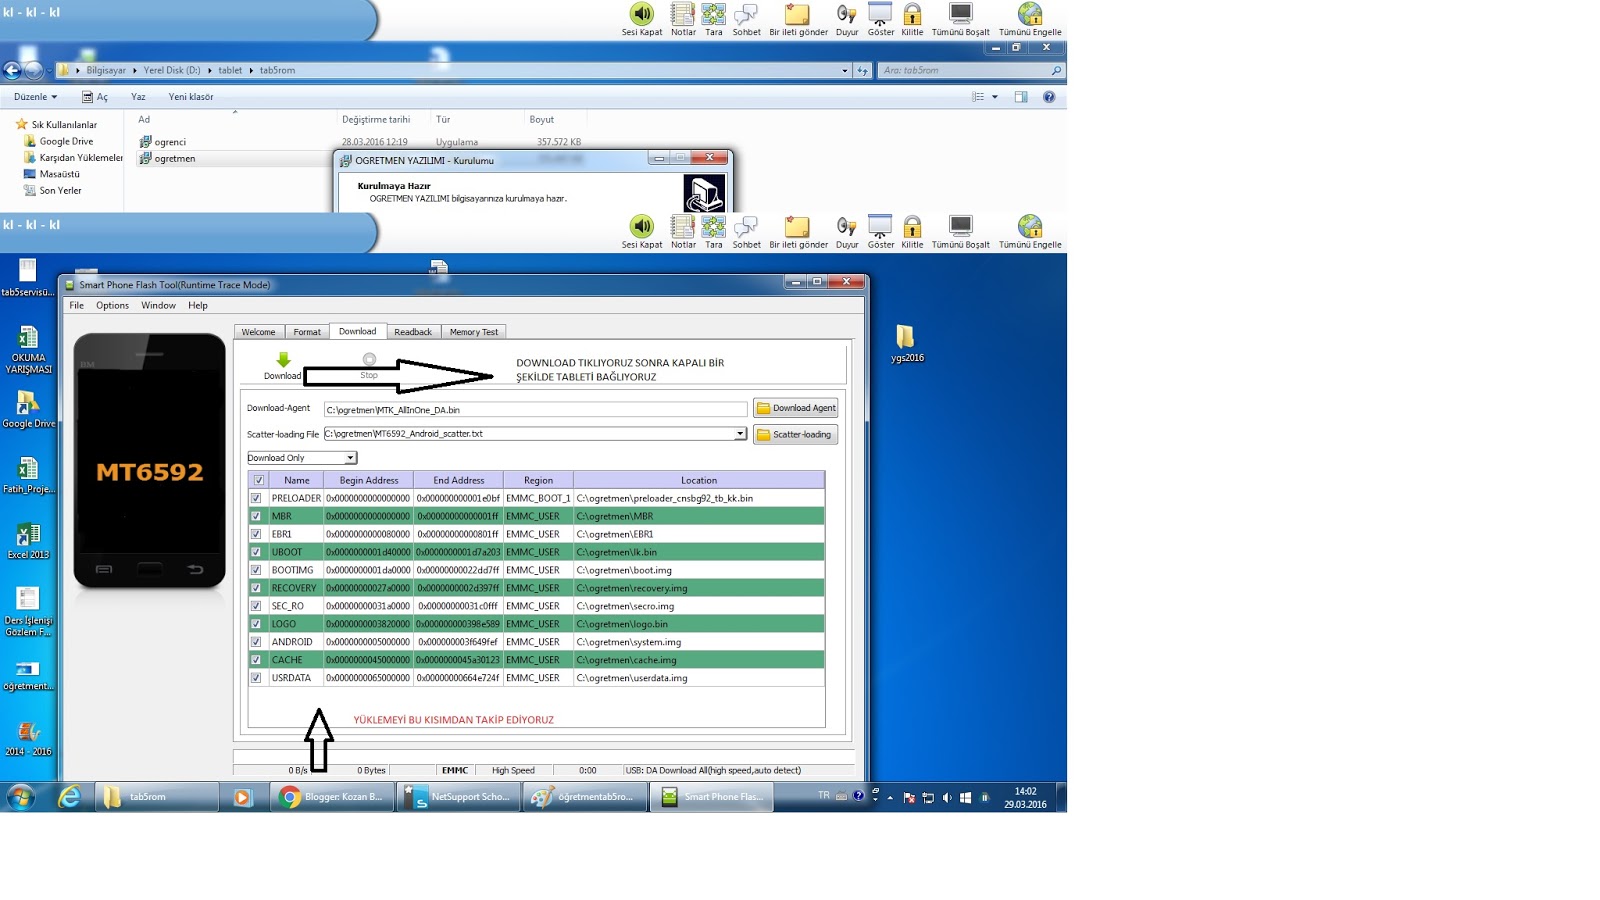
Task: Switch to Chrome Blogger taskbar window
Action: pos(333,797)
